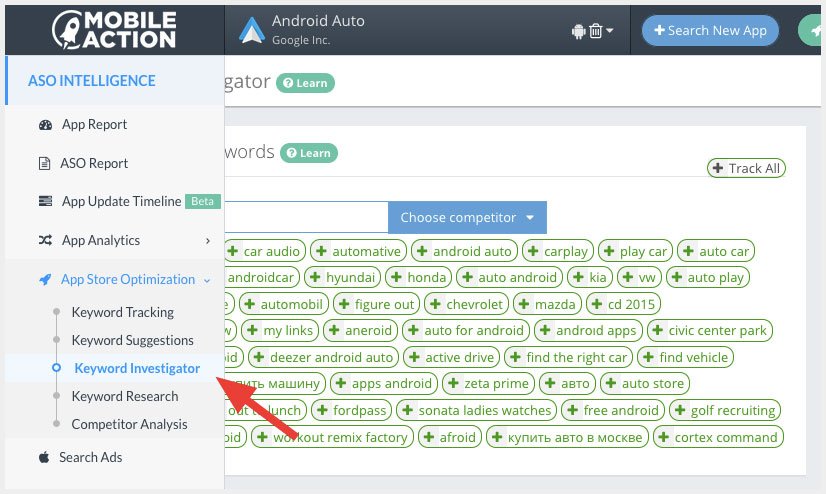Add keyword 'vw' via plus icon
The height and width of the screenshot is (494, 826).
click(x=627, y=277)
